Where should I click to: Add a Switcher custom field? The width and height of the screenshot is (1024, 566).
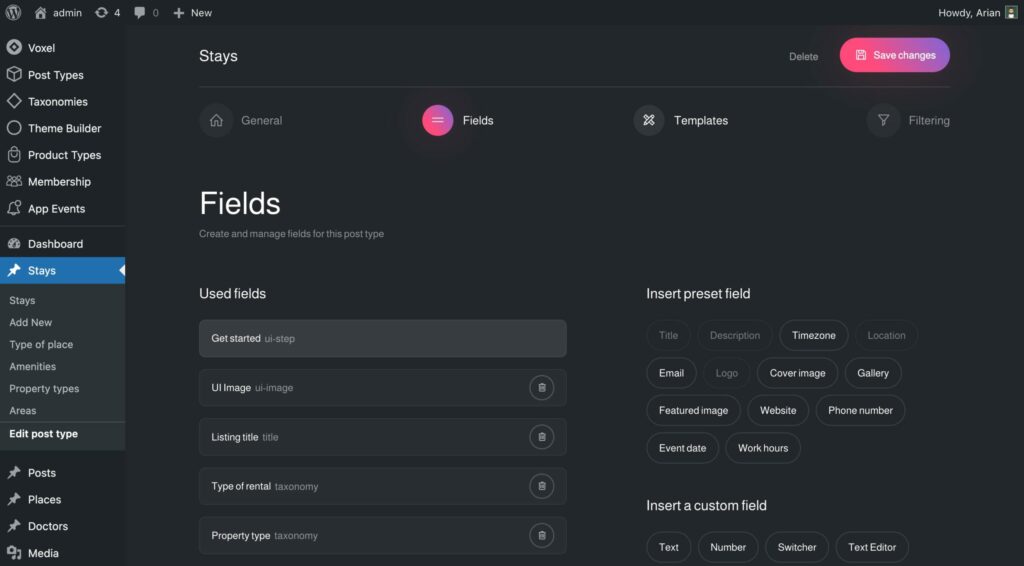coord(796,547)
